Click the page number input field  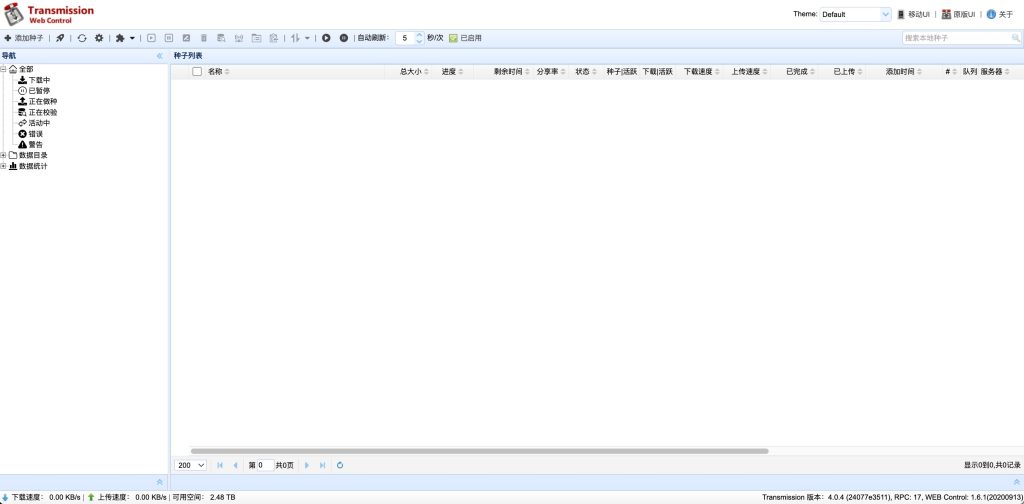pyautogui.click(x=265, y=465)
